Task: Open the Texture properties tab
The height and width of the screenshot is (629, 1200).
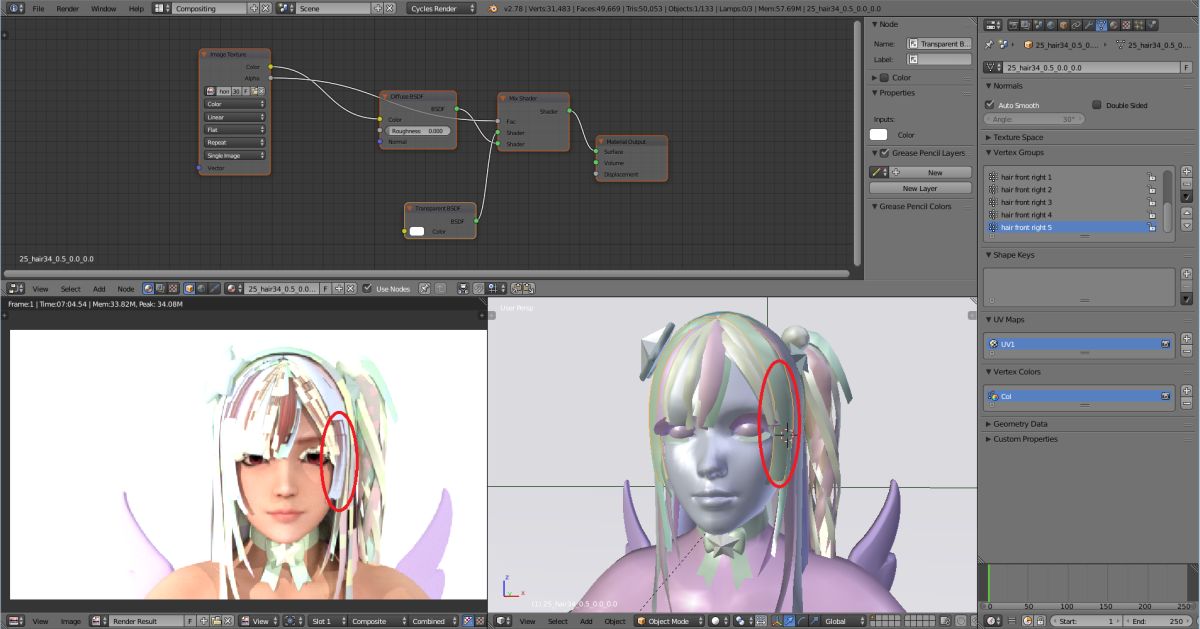Action: click(1127, 25)
